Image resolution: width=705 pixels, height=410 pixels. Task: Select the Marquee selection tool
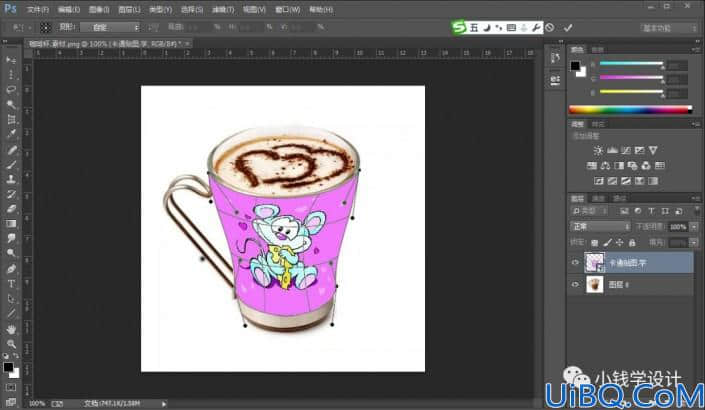[x=11, y=75]
